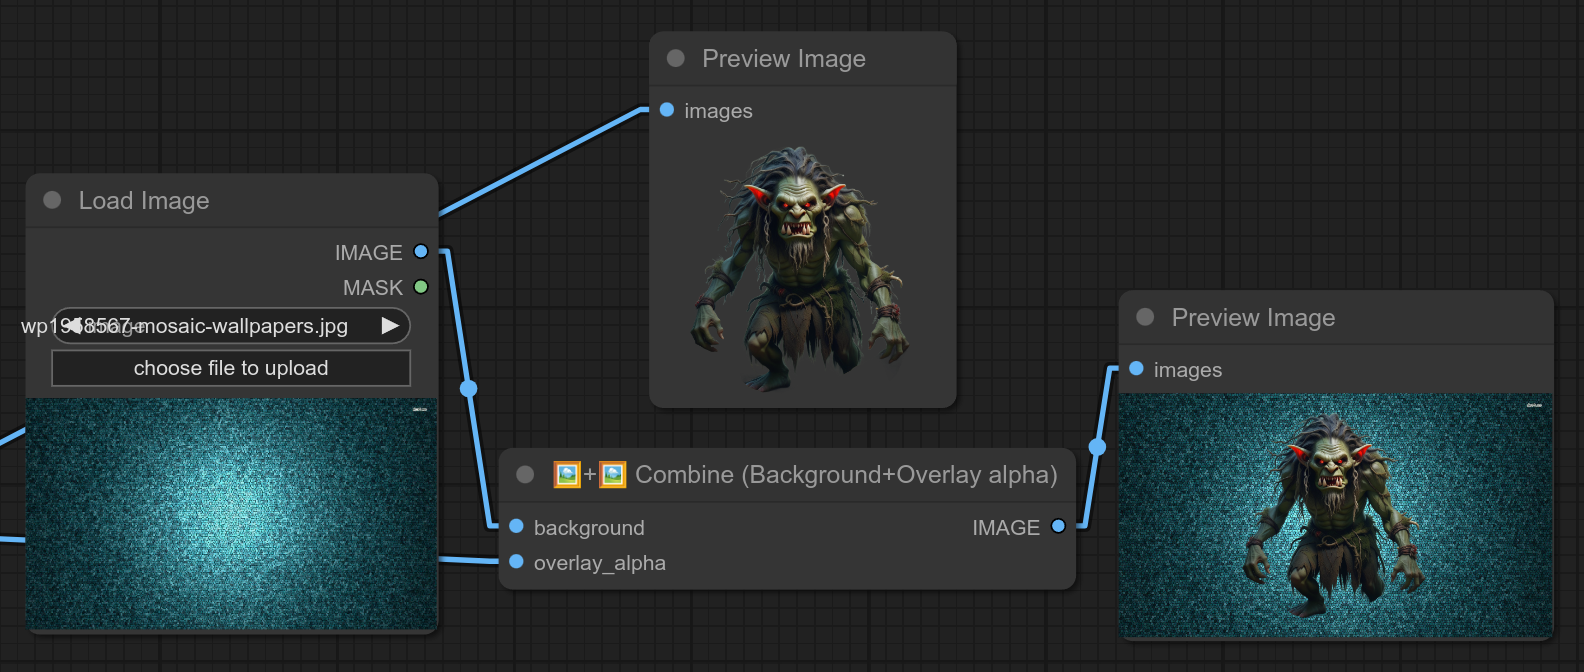Select next image with the right arrow in file selector
This screenshot has height=672, width=1584.
pos(390,326)
